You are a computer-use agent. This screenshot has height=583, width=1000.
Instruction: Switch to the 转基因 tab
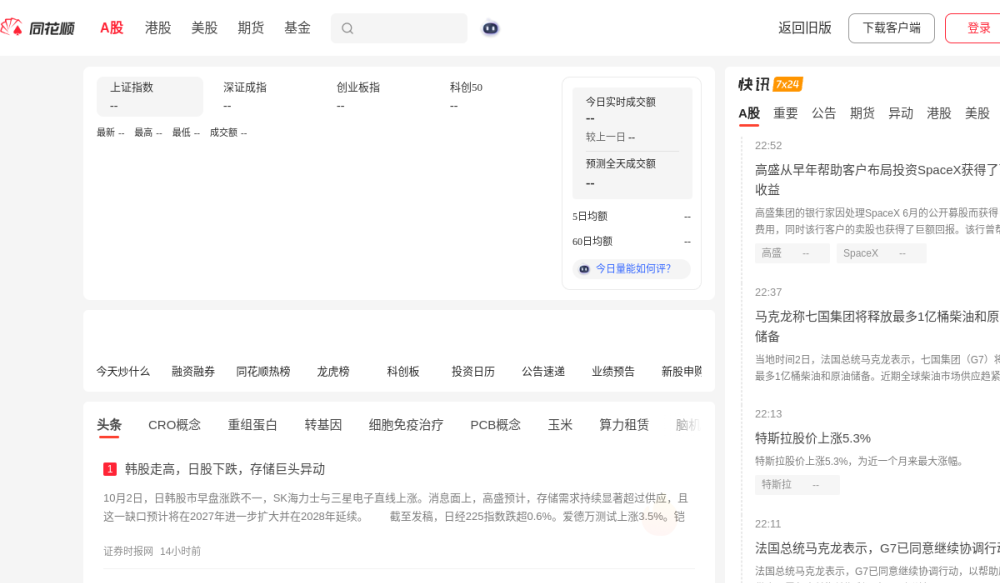pos(323,425)
